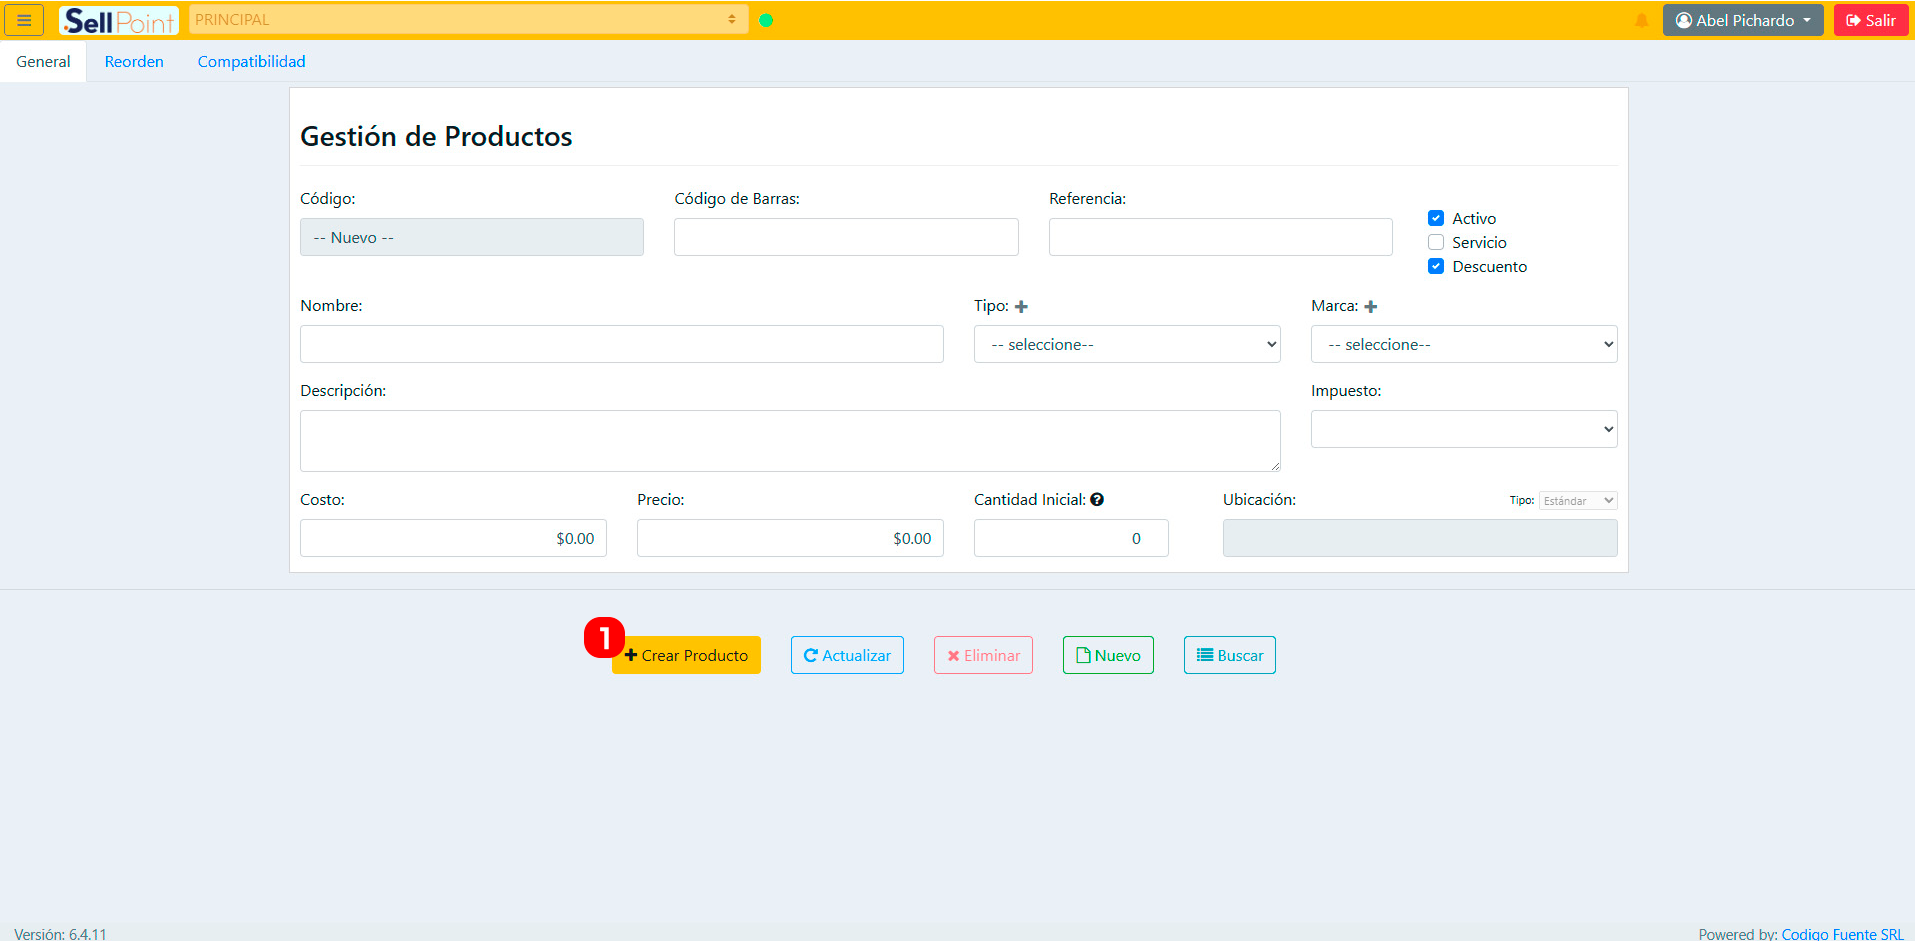Image resolution: width=1918 pixels, height=943 pixels.
Task: Uncheck the Activo checkbox
Action: (x=1436, y=219)
